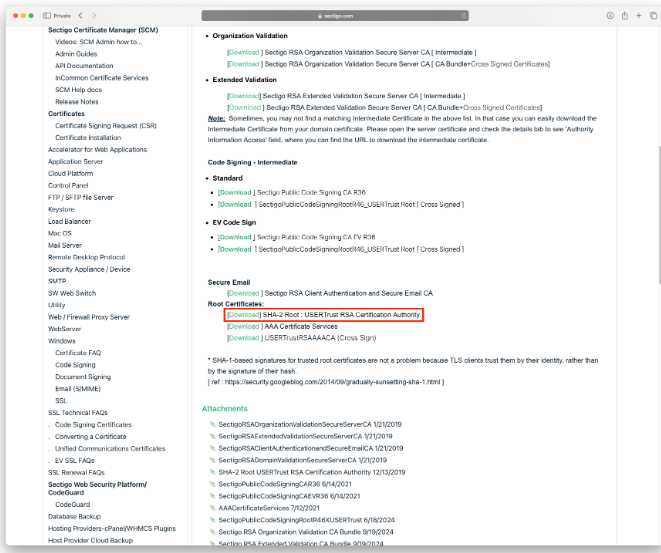Open EV SSL FAQs
The image size is (661, 553).
click(75, 461)
